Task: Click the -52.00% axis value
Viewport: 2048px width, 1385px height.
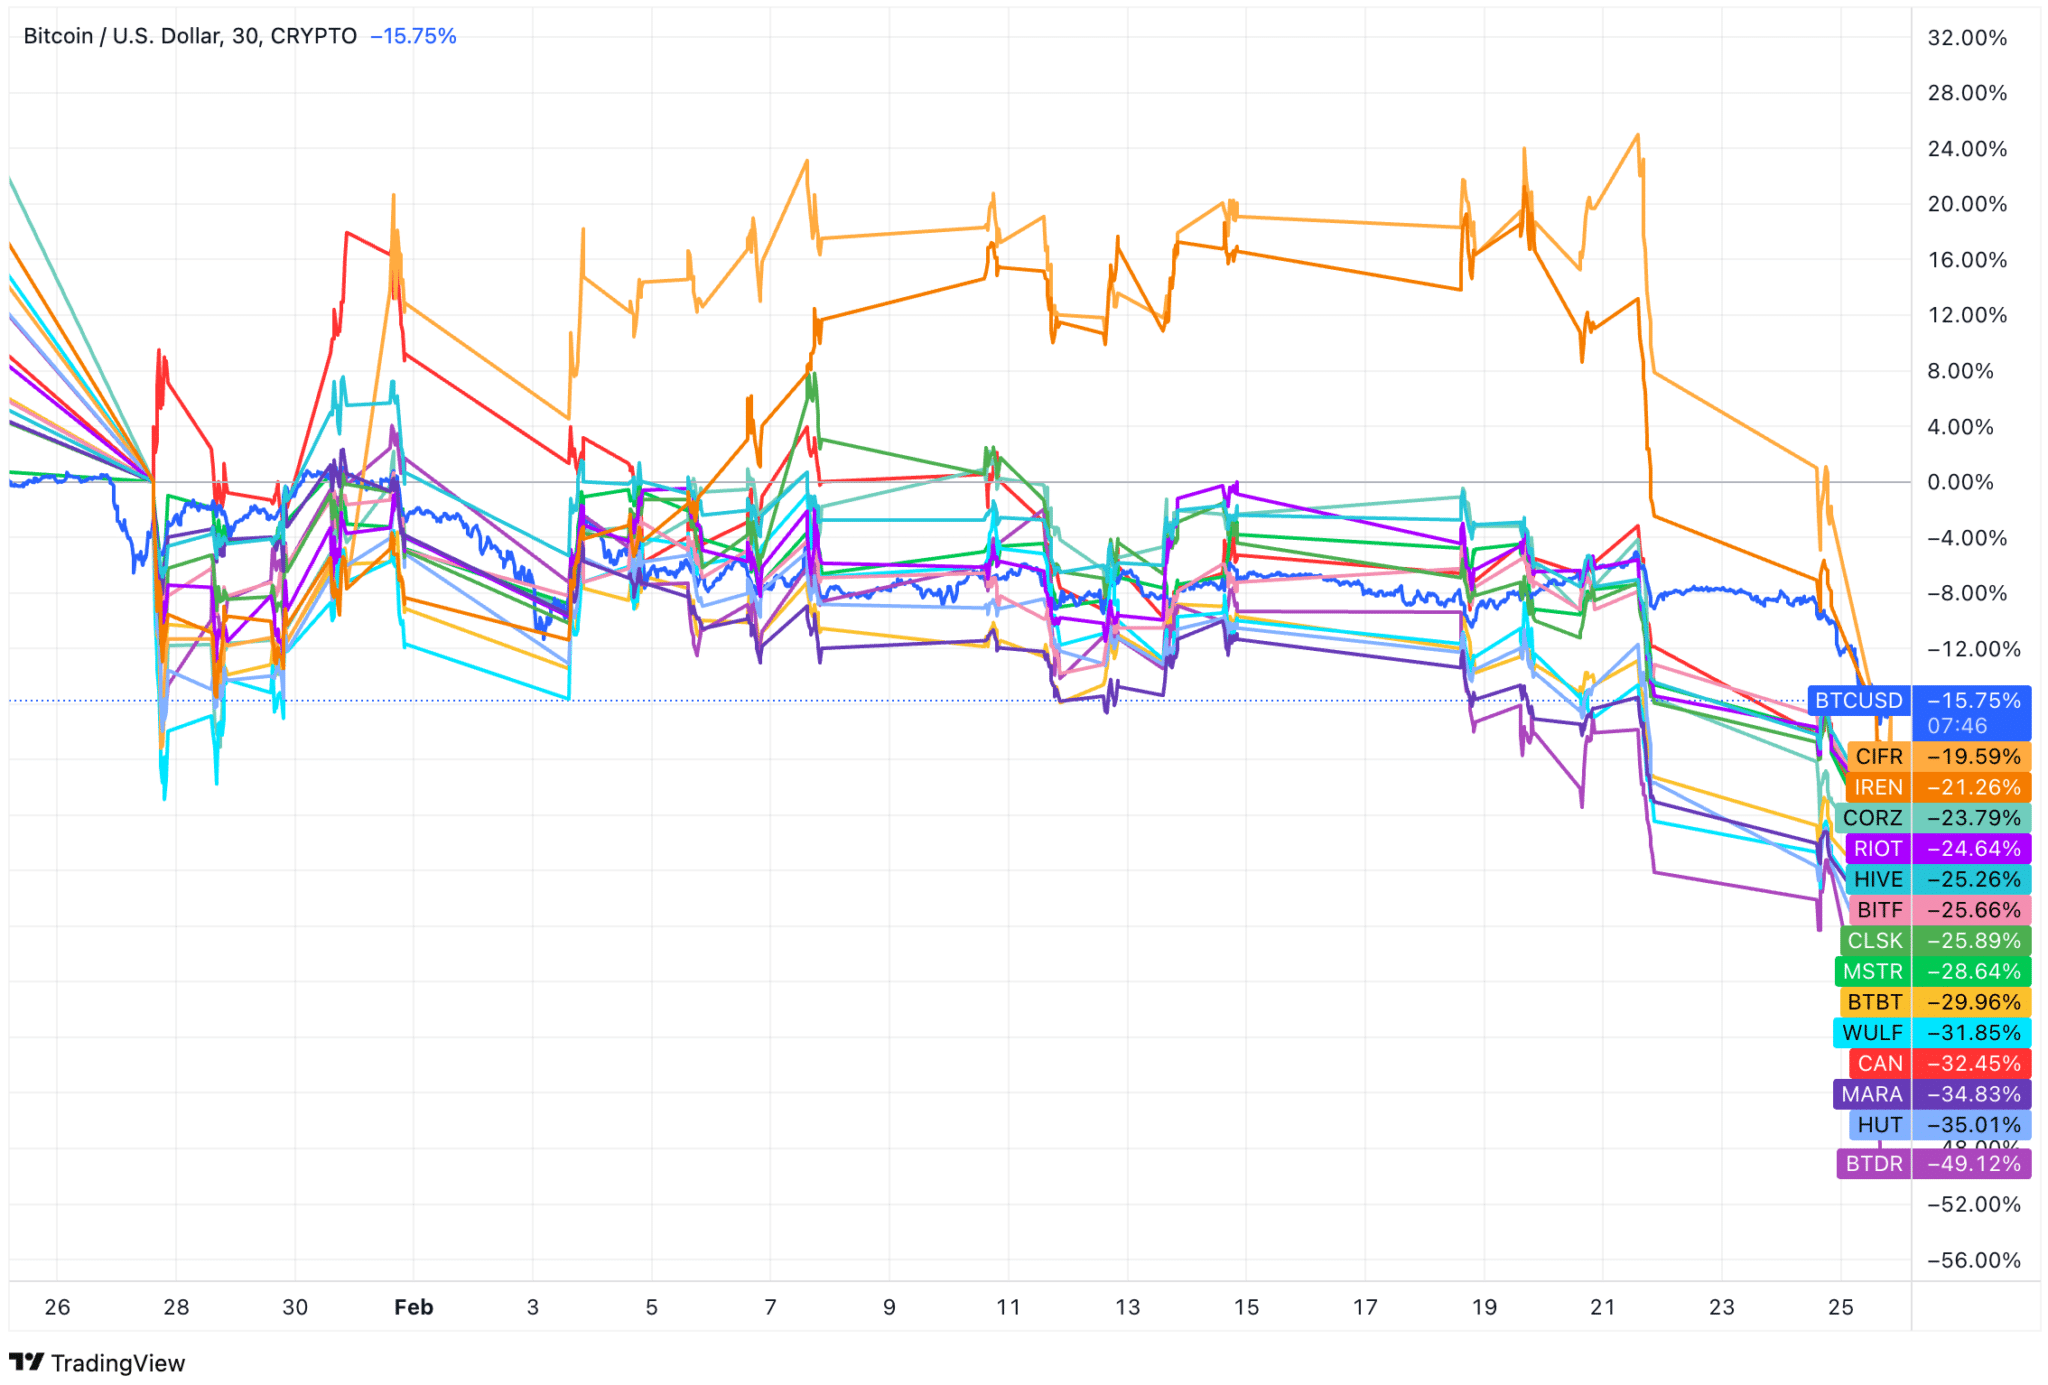Action: [1974, 1204]
